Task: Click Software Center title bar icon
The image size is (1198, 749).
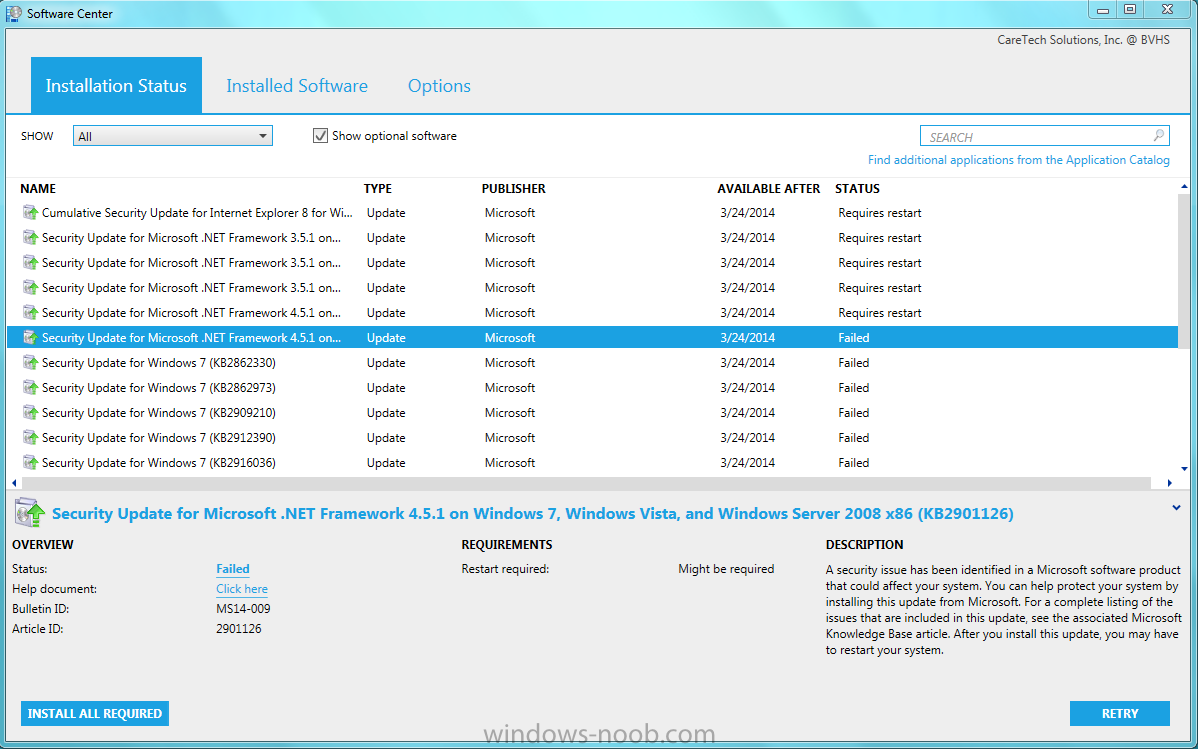Action: (14, 13)
